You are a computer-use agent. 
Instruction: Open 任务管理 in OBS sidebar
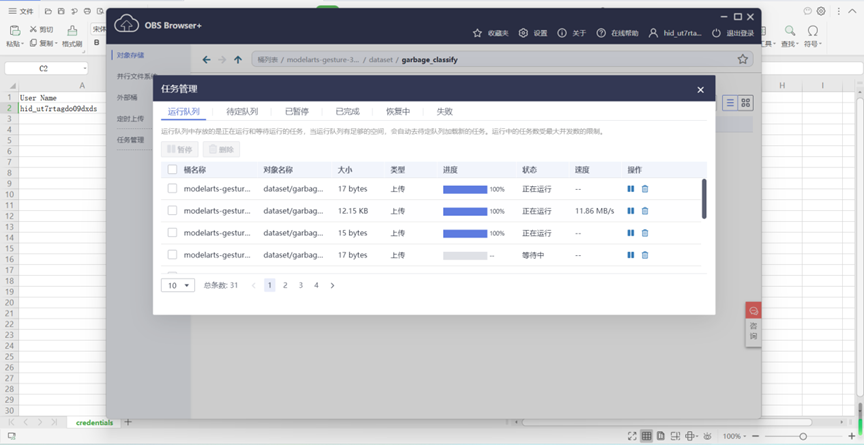pyautogui.click(x=130, y=140)
